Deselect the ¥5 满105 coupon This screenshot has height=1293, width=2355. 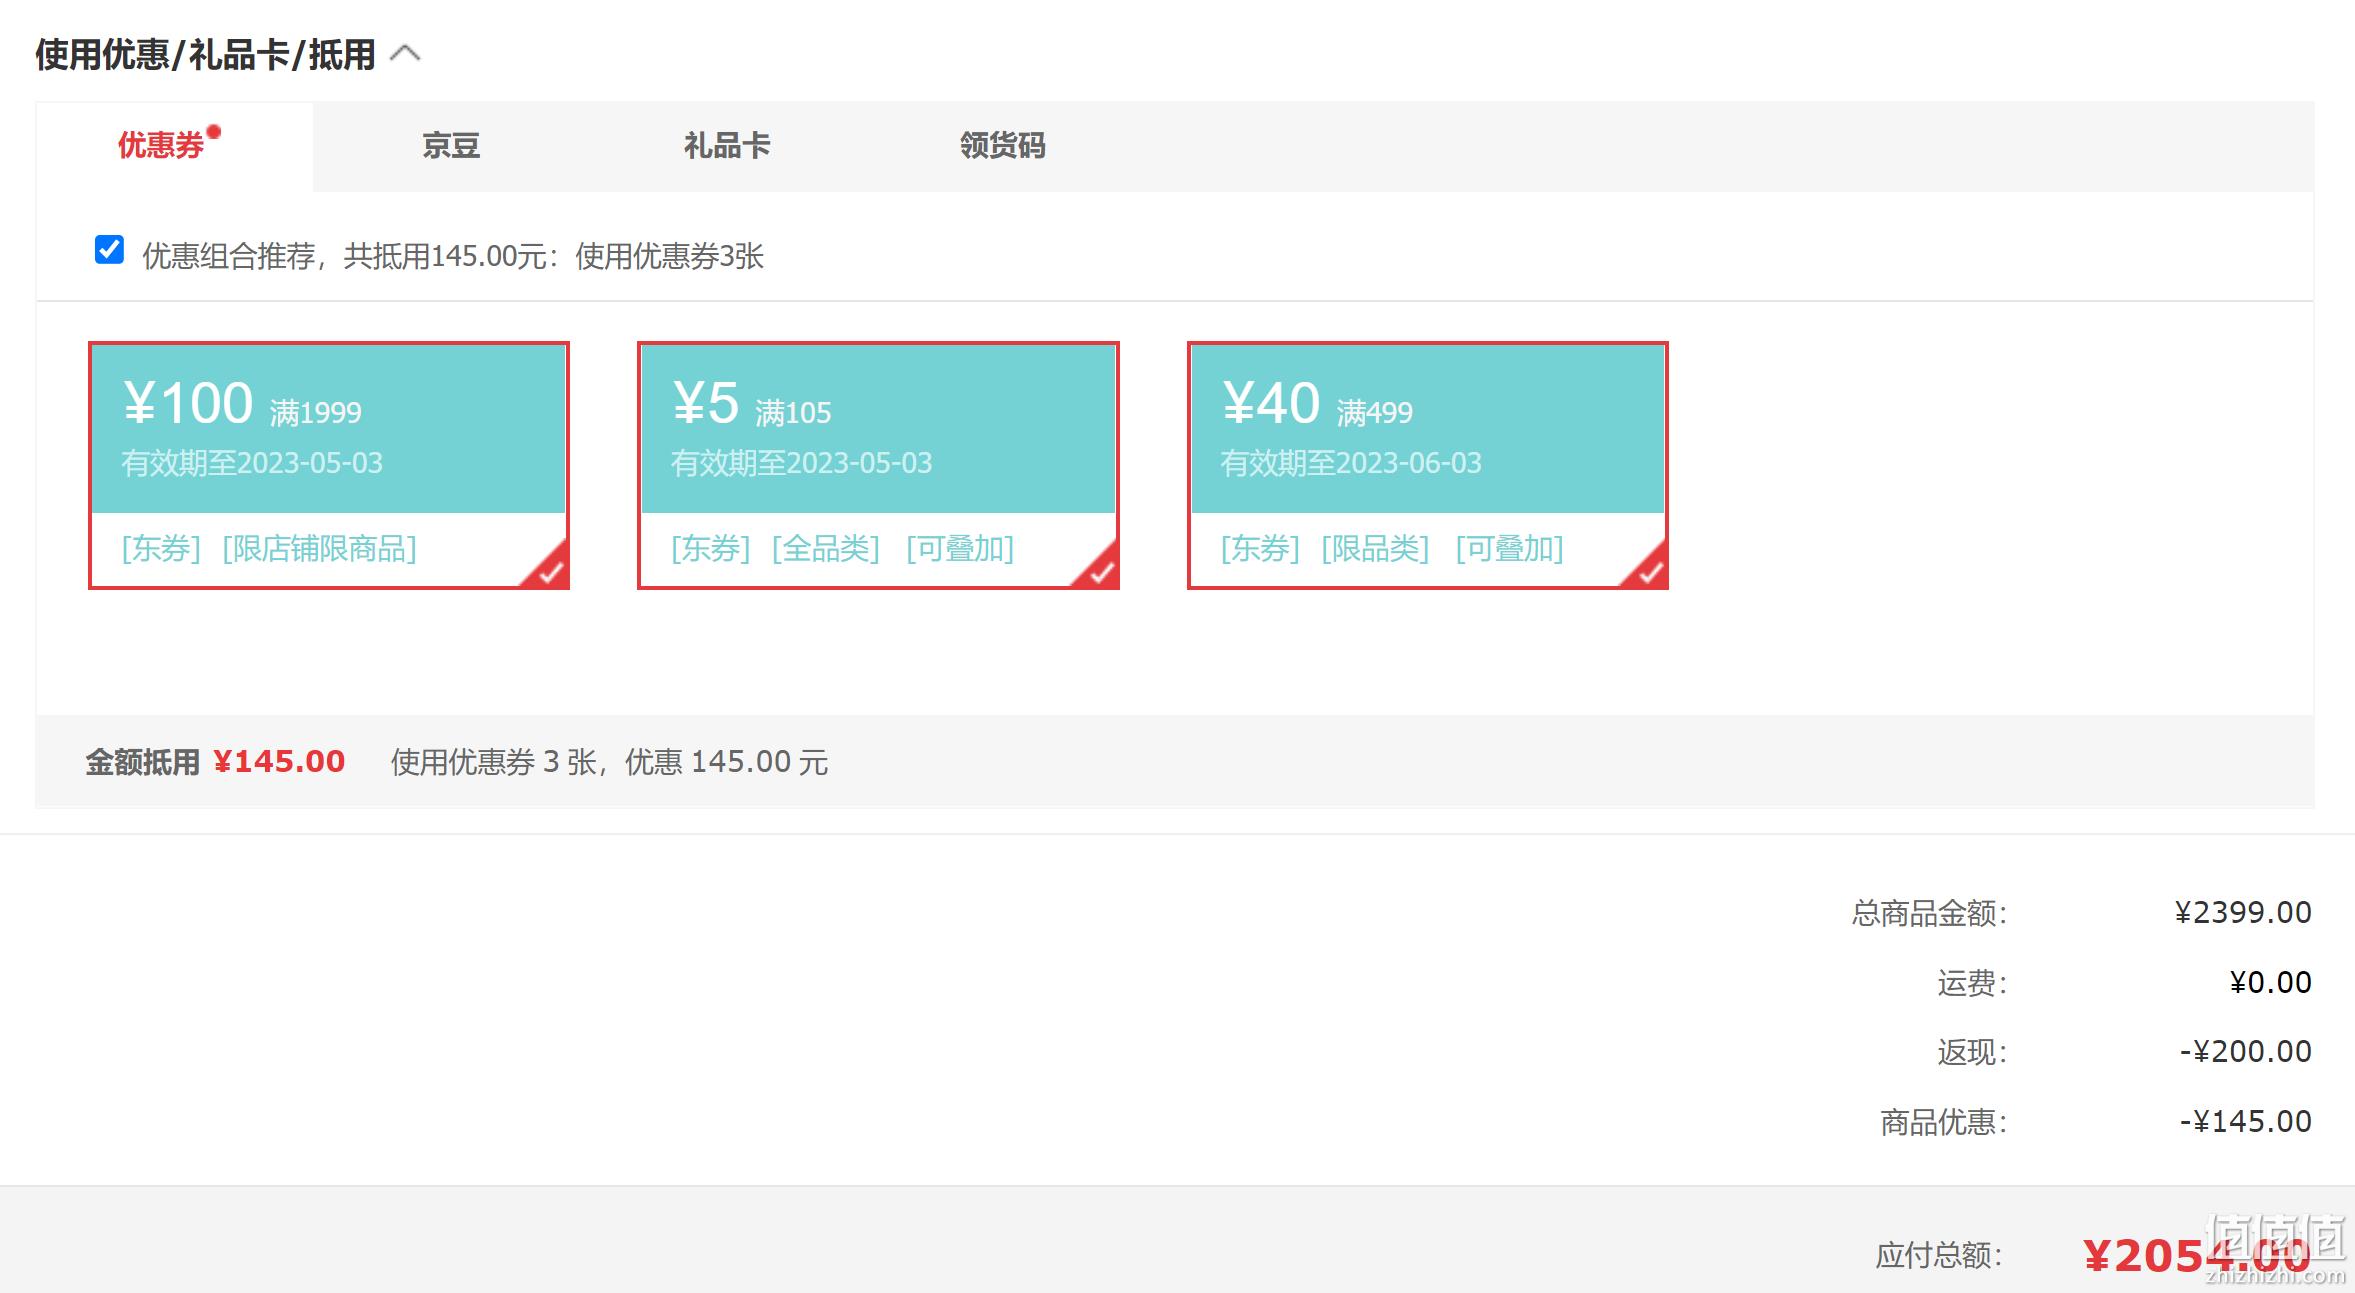pos(878,465)
